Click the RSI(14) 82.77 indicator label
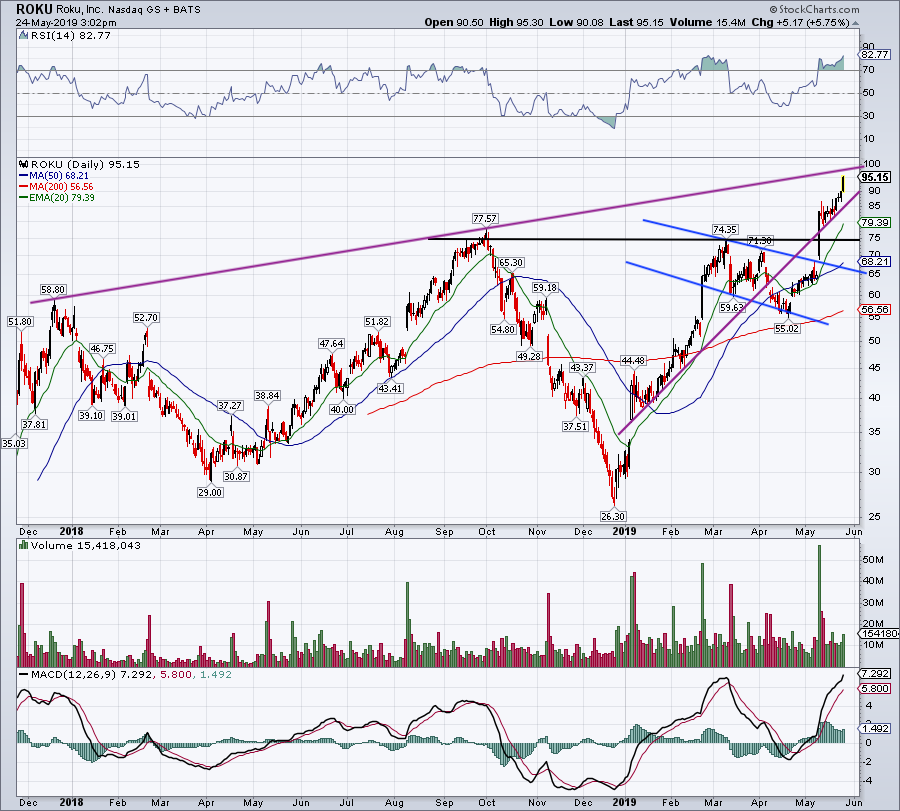Viewport: 900px width, 811px height. [x=70, y=35]
